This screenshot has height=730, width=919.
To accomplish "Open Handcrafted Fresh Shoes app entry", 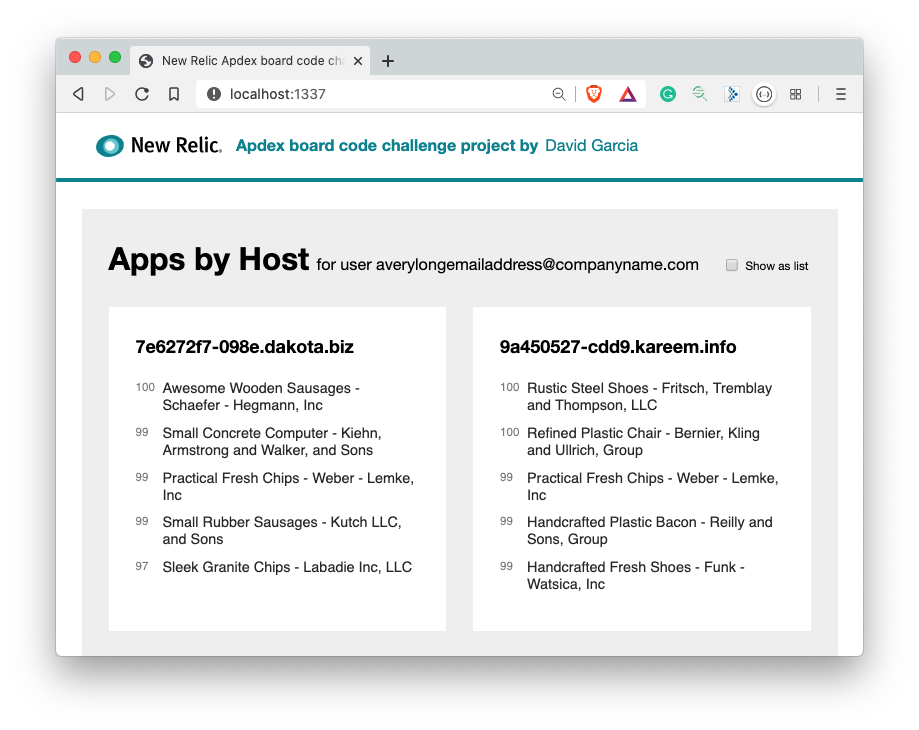I will [636, 575].
